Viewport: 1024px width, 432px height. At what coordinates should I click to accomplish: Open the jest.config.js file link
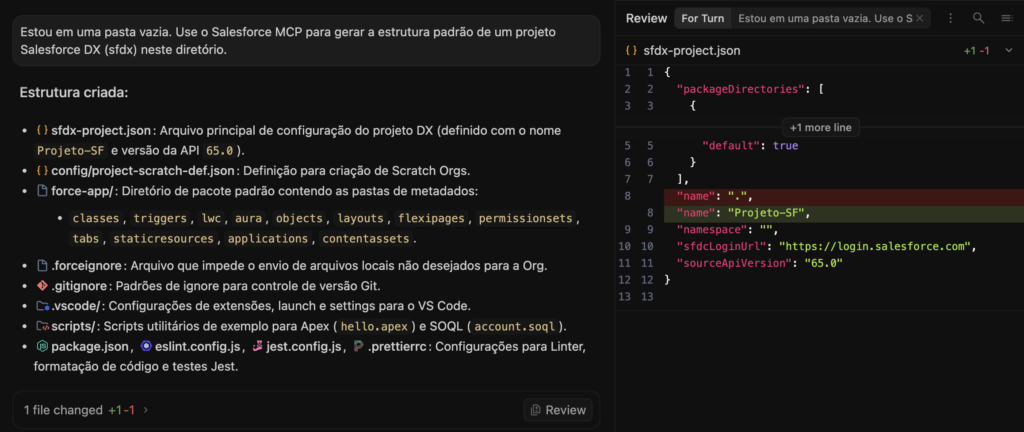303,347
